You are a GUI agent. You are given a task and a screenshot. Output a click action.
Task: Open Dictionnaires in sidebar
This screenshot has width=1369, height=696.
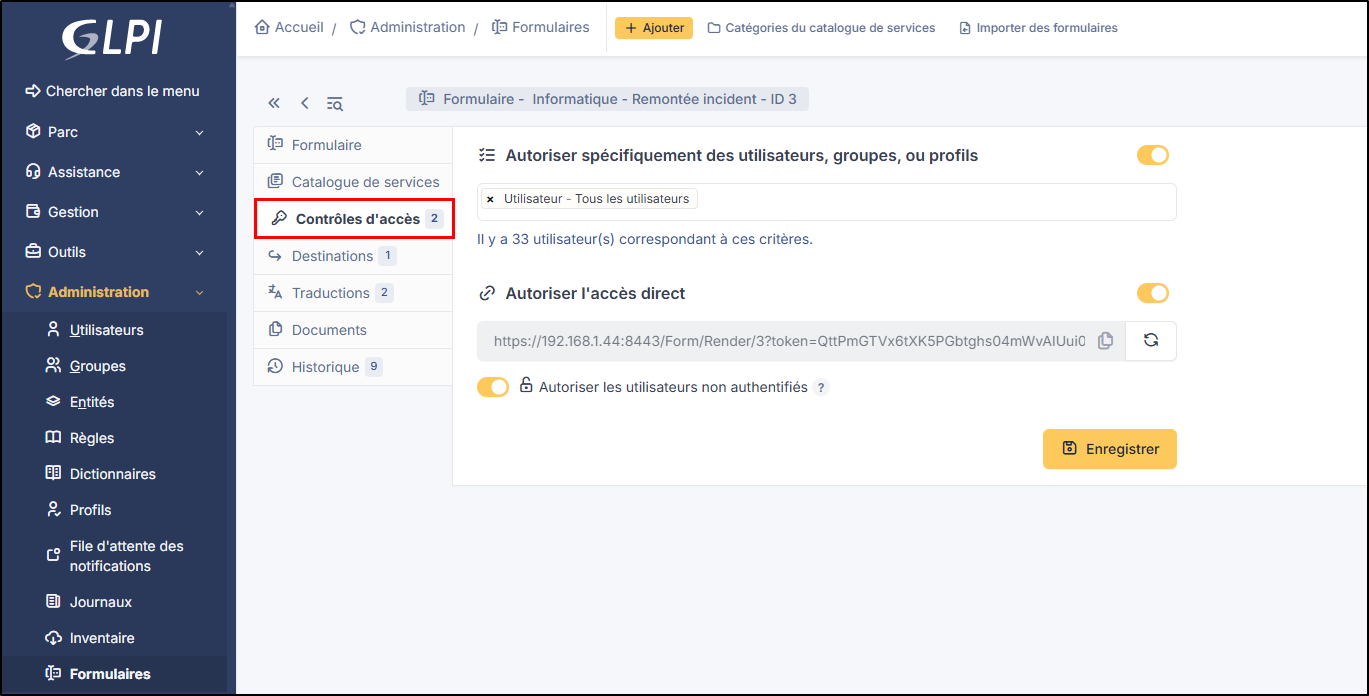pos(113,474)
